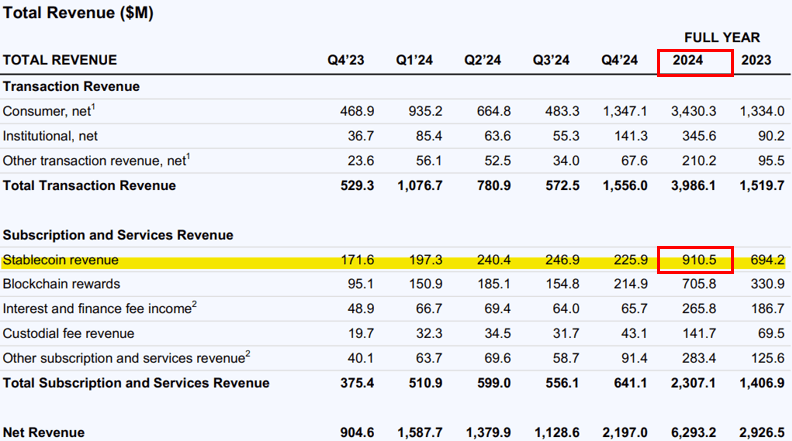Select the Q4'24 column header
792x441 pixels.
[x=619, y=60]
